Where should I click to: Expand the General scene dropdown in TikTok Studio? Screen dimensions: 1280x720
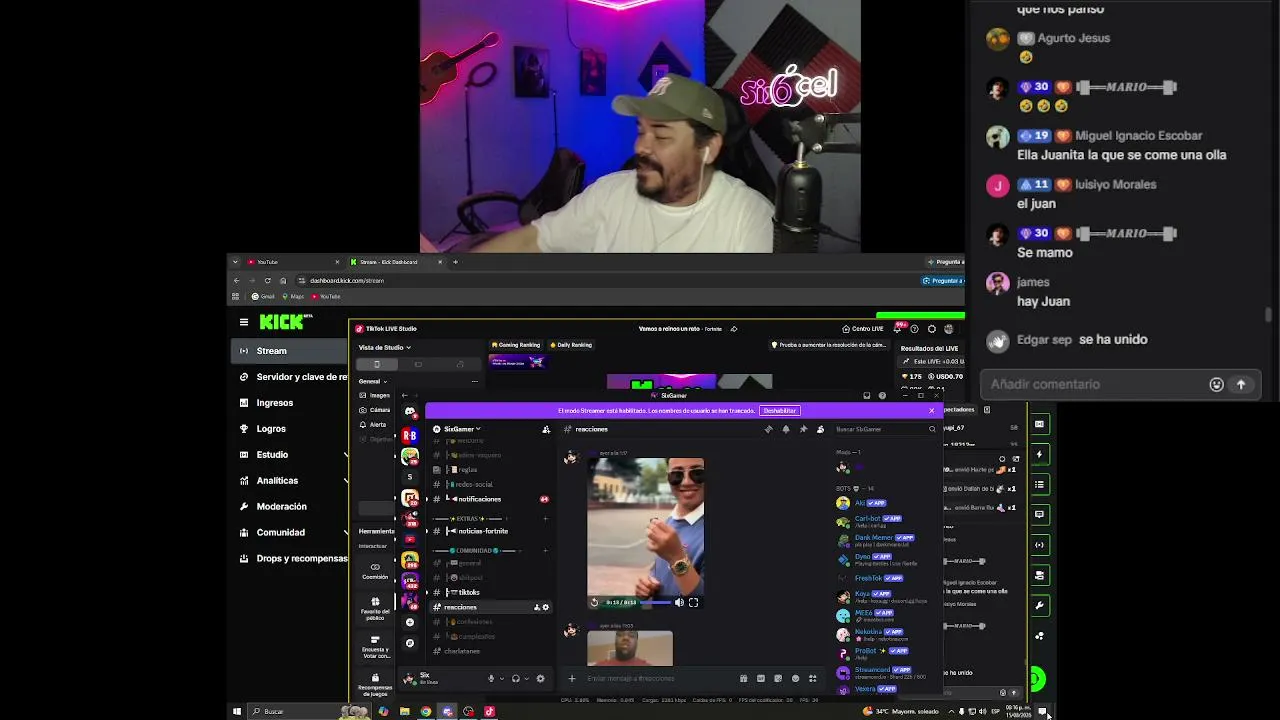[372, 381]
